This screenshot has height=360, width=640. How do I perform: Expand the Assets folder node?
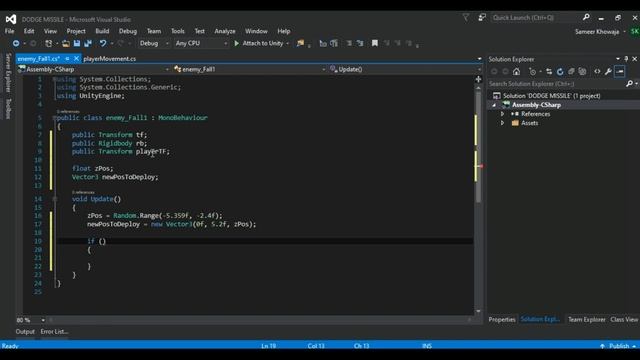point(502,123)
